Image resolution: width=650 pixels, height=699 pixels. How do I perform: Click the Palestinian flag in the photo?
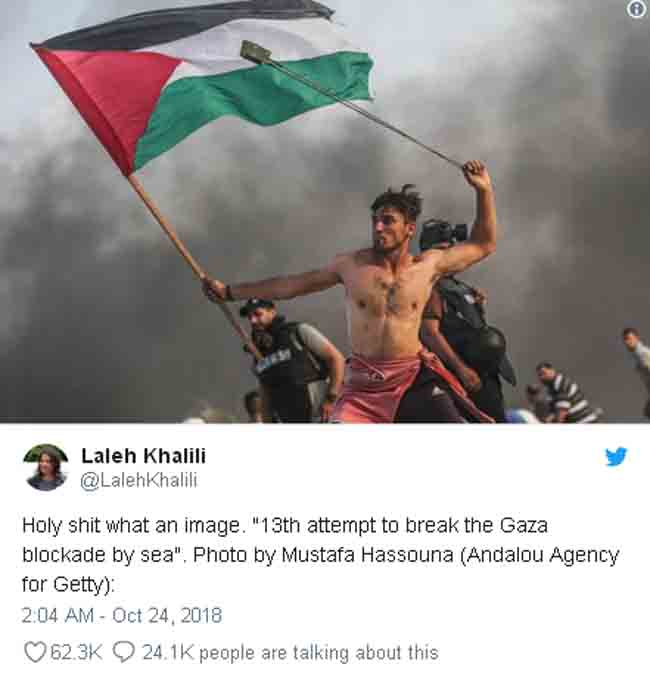click(201, 87)
